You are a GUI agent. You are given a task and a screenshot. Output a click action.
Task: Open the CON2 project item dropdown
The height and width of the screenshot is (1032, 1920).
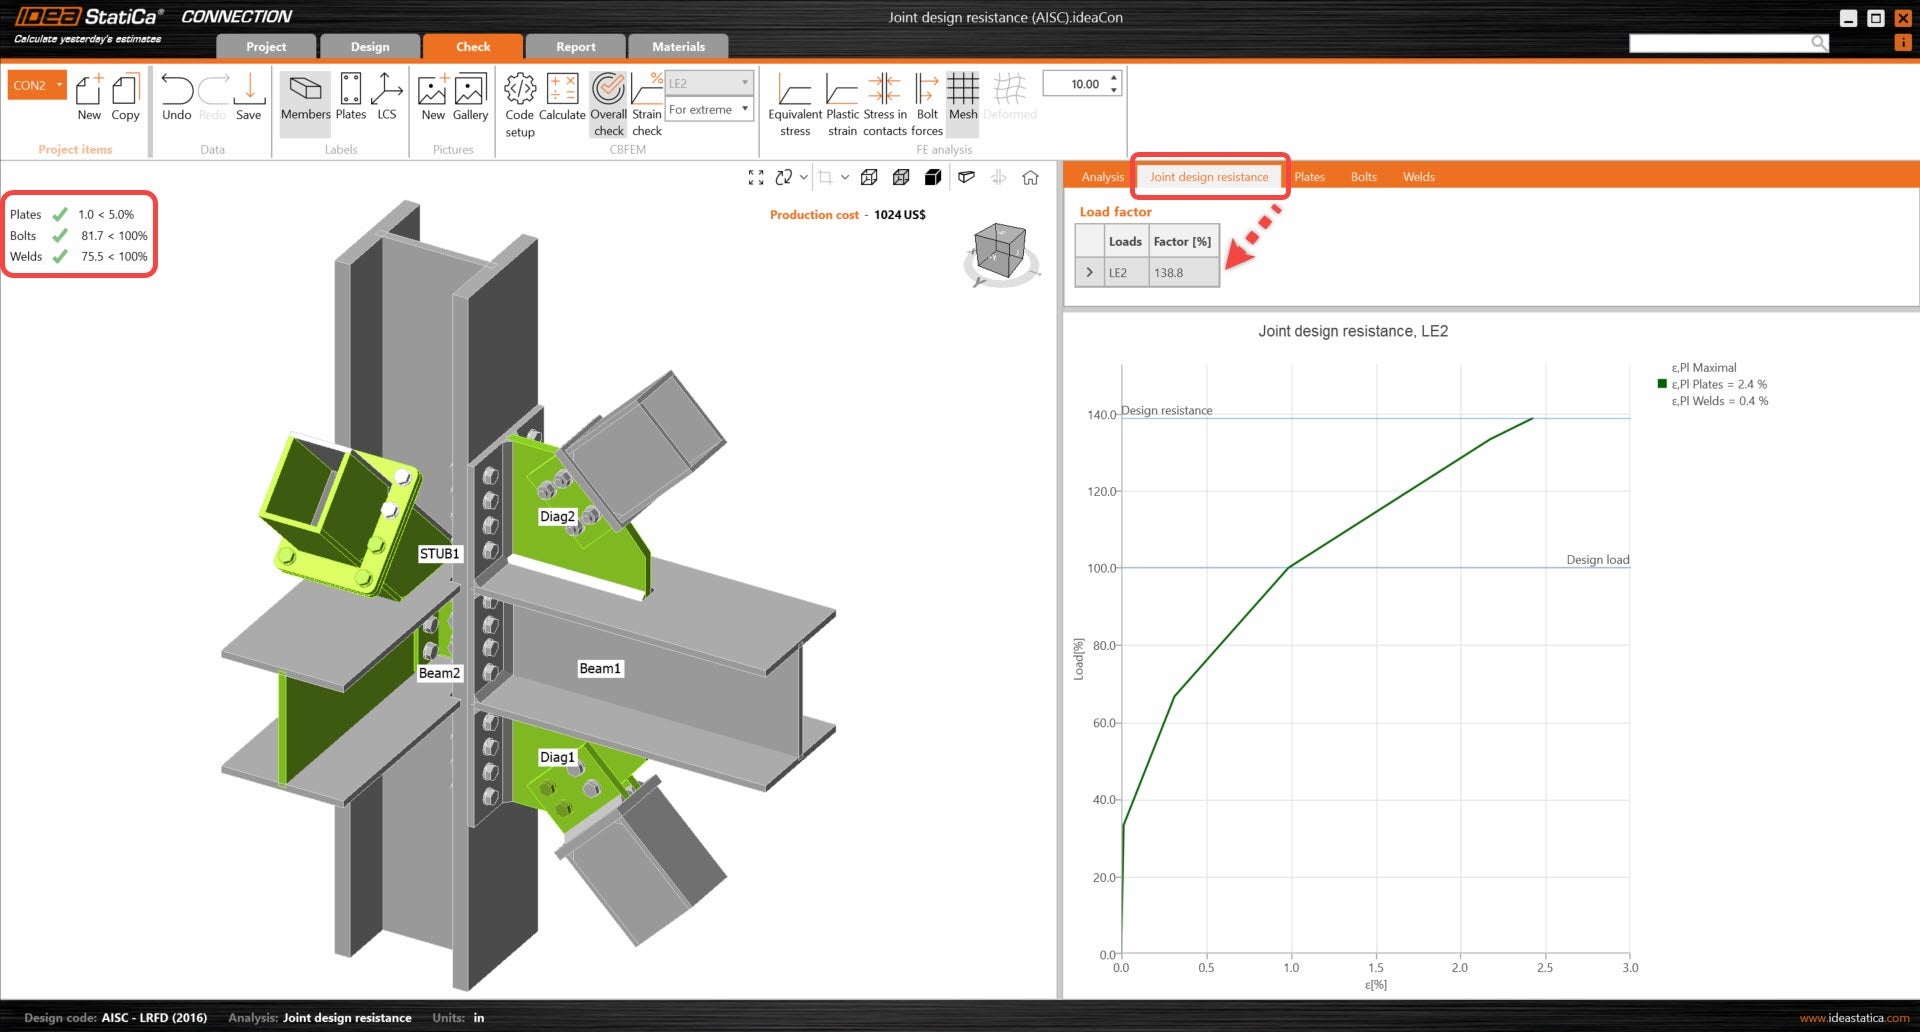click(x=57, y=85)
